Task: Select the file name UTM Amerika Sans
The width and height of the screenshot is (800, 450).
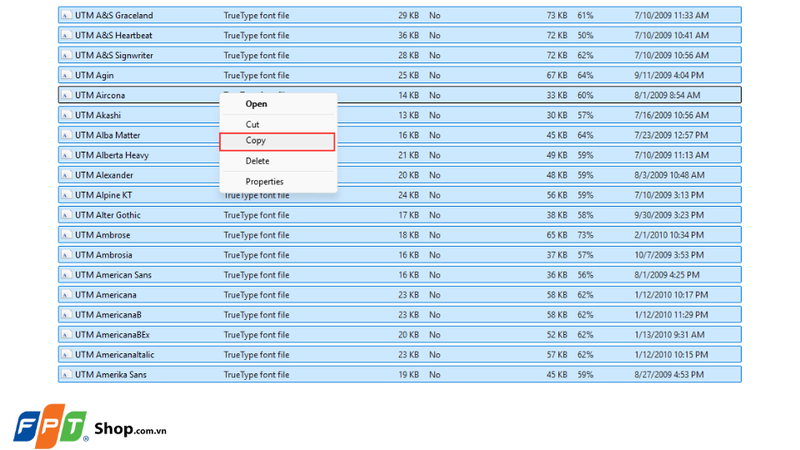Action: click(x=111, y=374)
